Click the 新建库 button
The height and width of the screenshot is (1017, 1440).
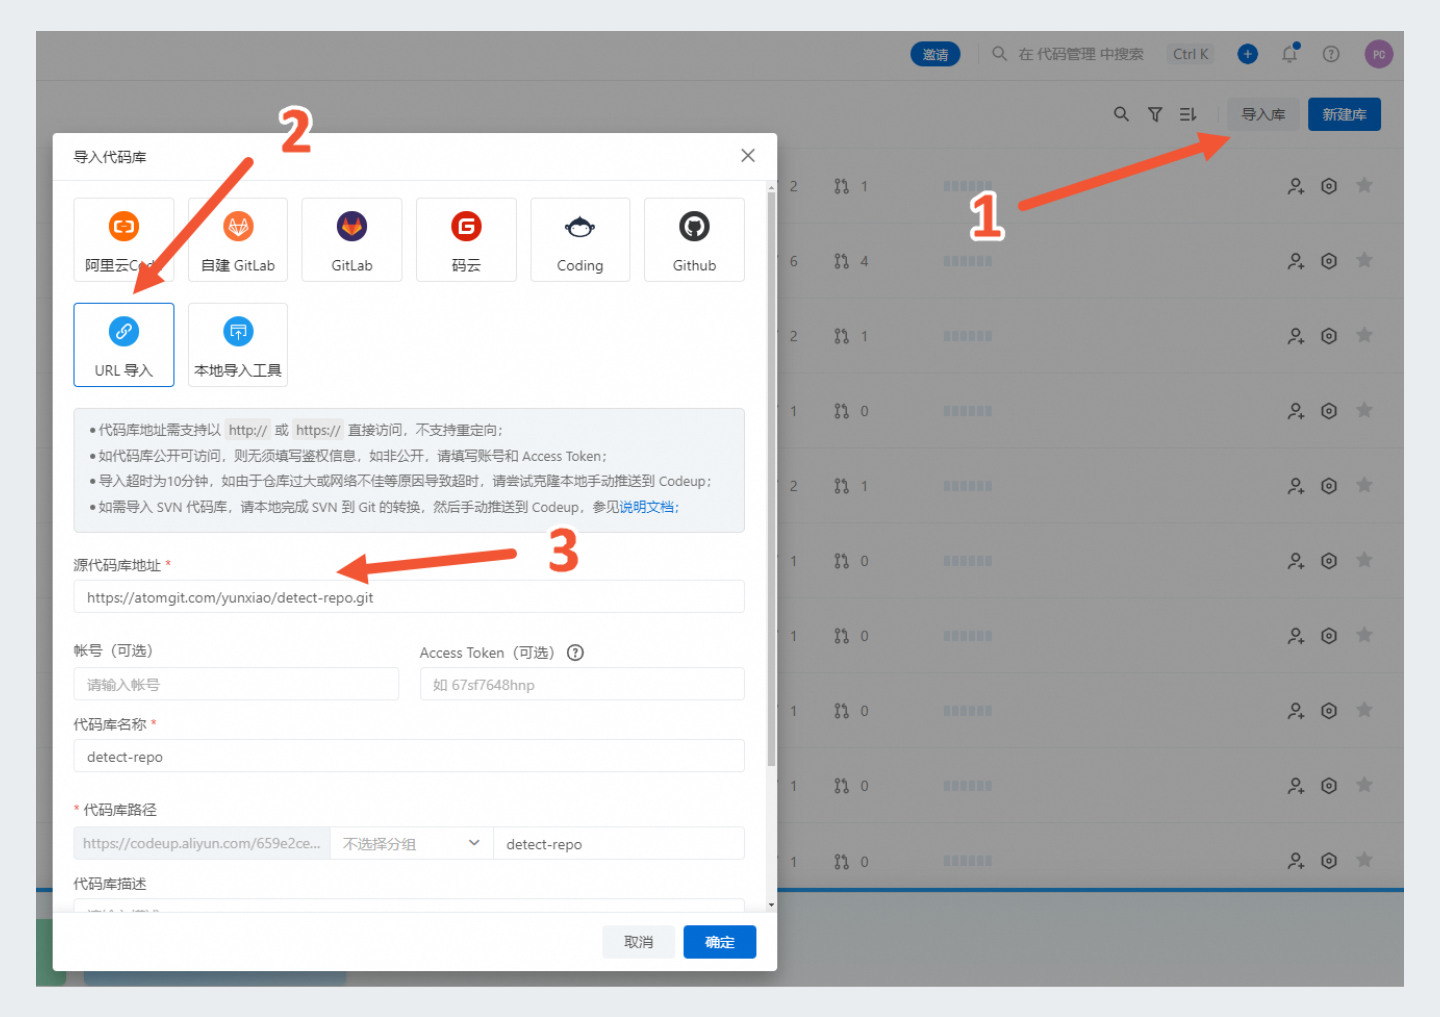(x=1344, y=114)
